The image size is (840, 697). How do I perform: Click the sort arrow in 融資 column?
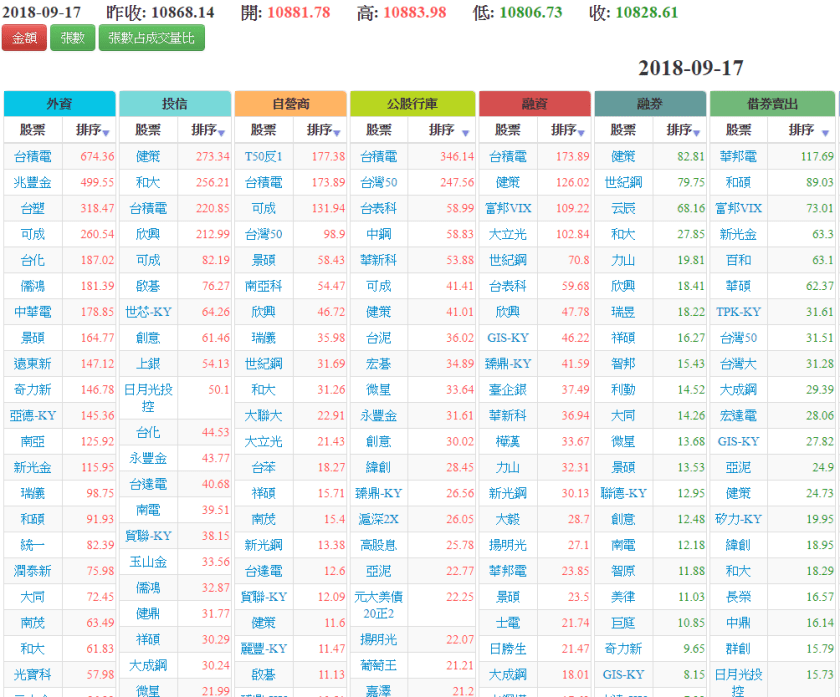[x=582, y=132]
